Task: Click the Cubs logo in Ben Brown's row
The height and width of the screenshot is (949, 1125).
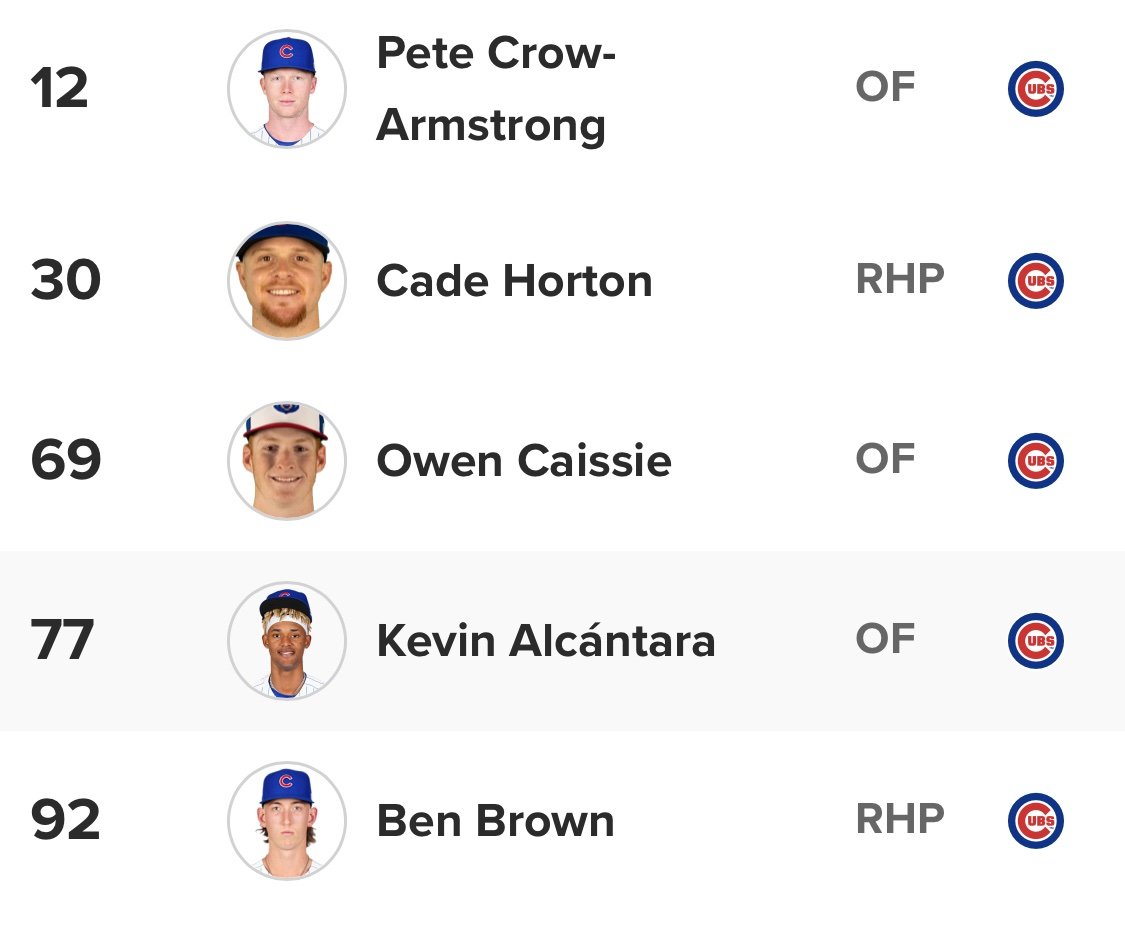Action: [1035, 821]
